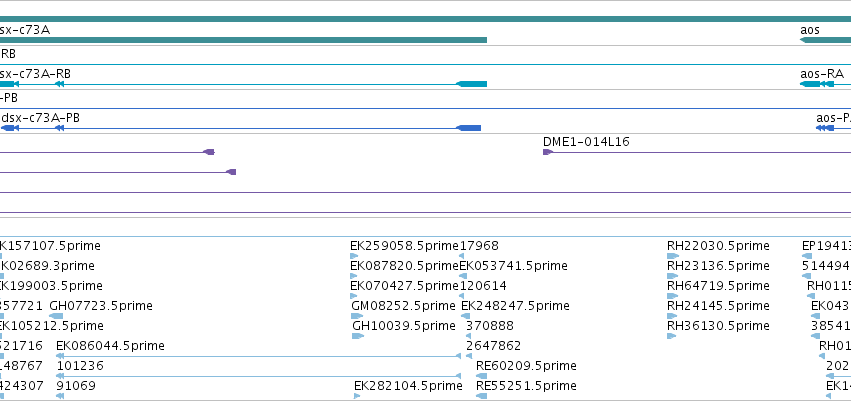The width and height of the screenshot is (851, 401).
Task: Click the RE60209.5prime arrow feature
Action: [481, 376]
